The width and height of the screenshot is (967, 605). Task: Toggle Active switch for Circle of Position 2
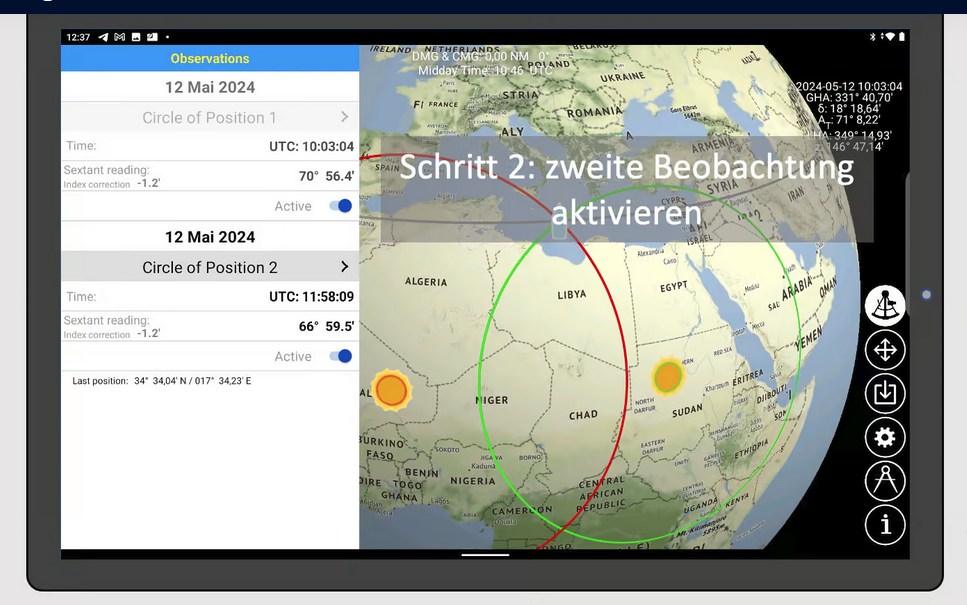click(340, 356)
